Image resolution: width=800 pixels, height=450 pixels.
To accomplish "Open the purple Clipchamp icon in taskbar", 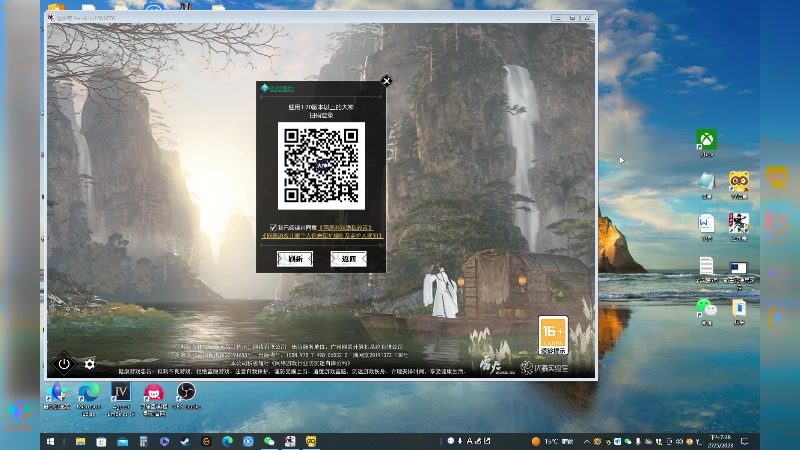I will coord(164,441).
